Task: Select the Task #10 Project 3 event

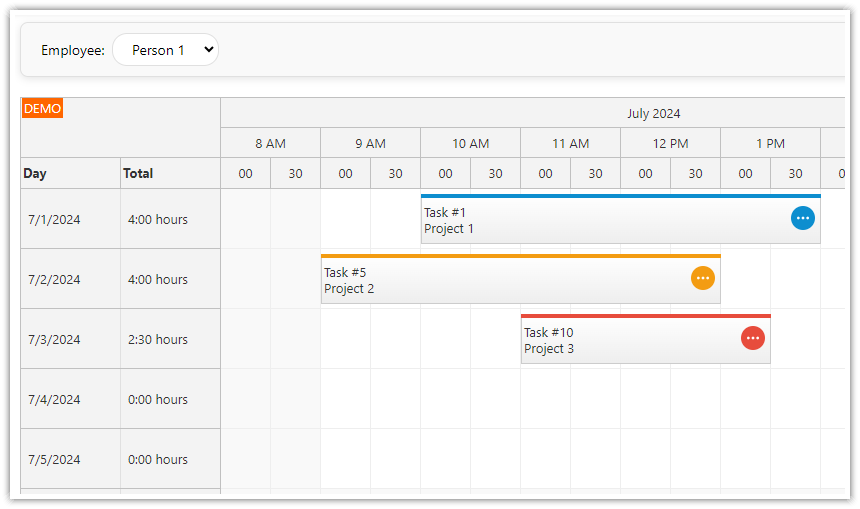Action: tap(646, 338)
